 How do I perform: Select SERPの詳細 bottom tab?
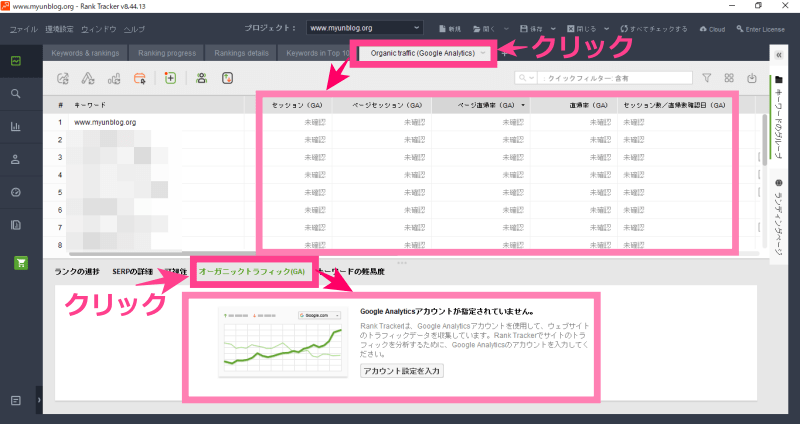pyautogui.click(x=133, y=271)
